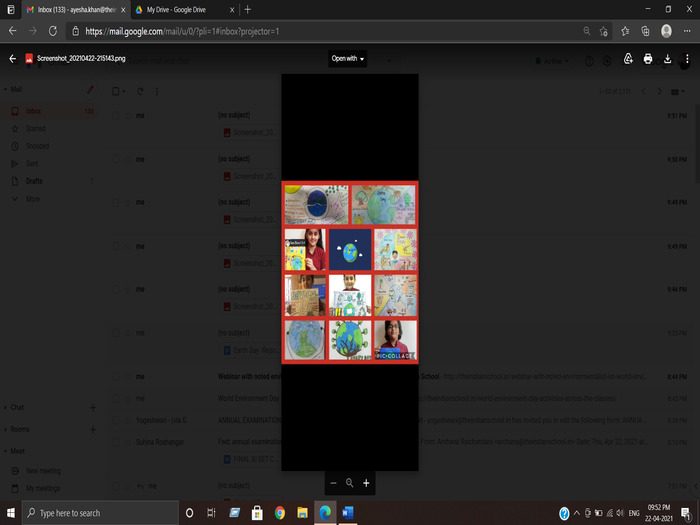Viewport: 700px width, 525px height.
Task: Open the Webinar email row
Action: tap(402, 377)
